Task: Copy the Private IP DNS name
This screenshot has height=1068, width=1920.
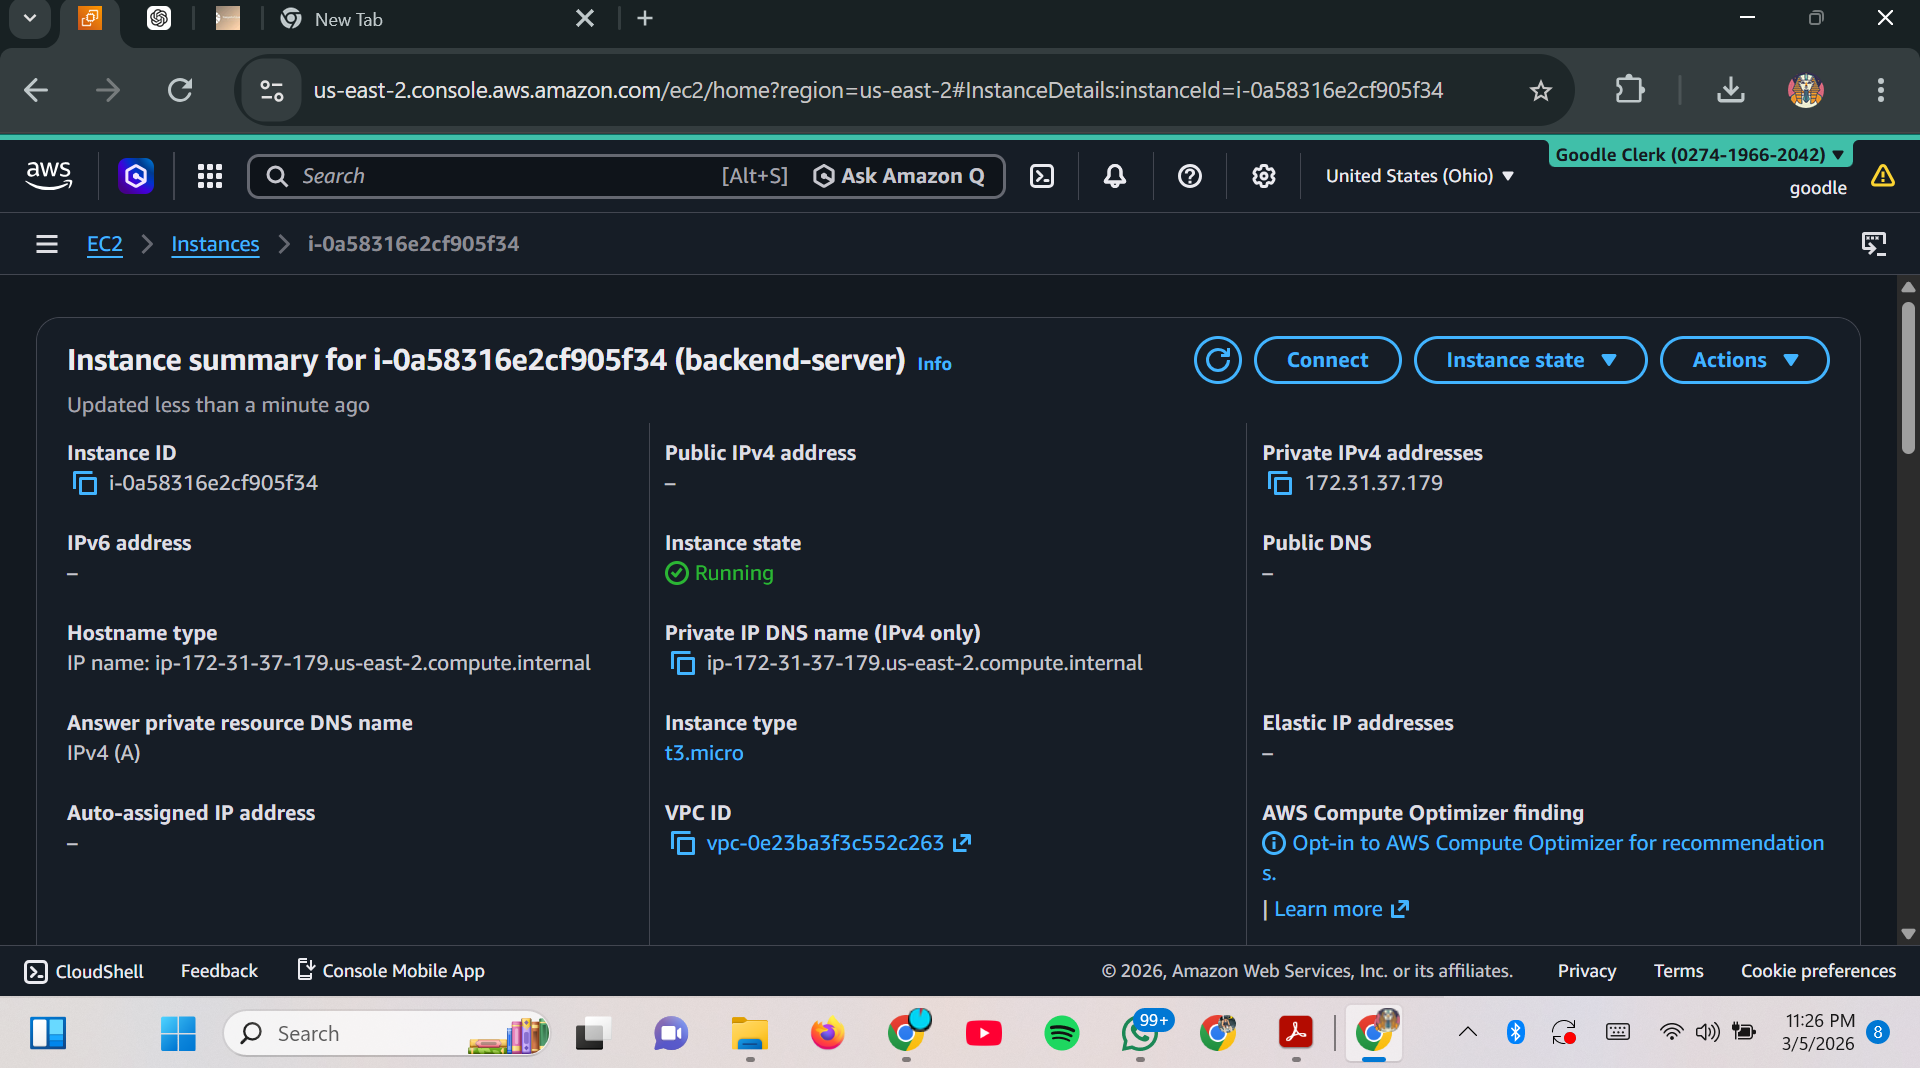Action: [682, 664]
